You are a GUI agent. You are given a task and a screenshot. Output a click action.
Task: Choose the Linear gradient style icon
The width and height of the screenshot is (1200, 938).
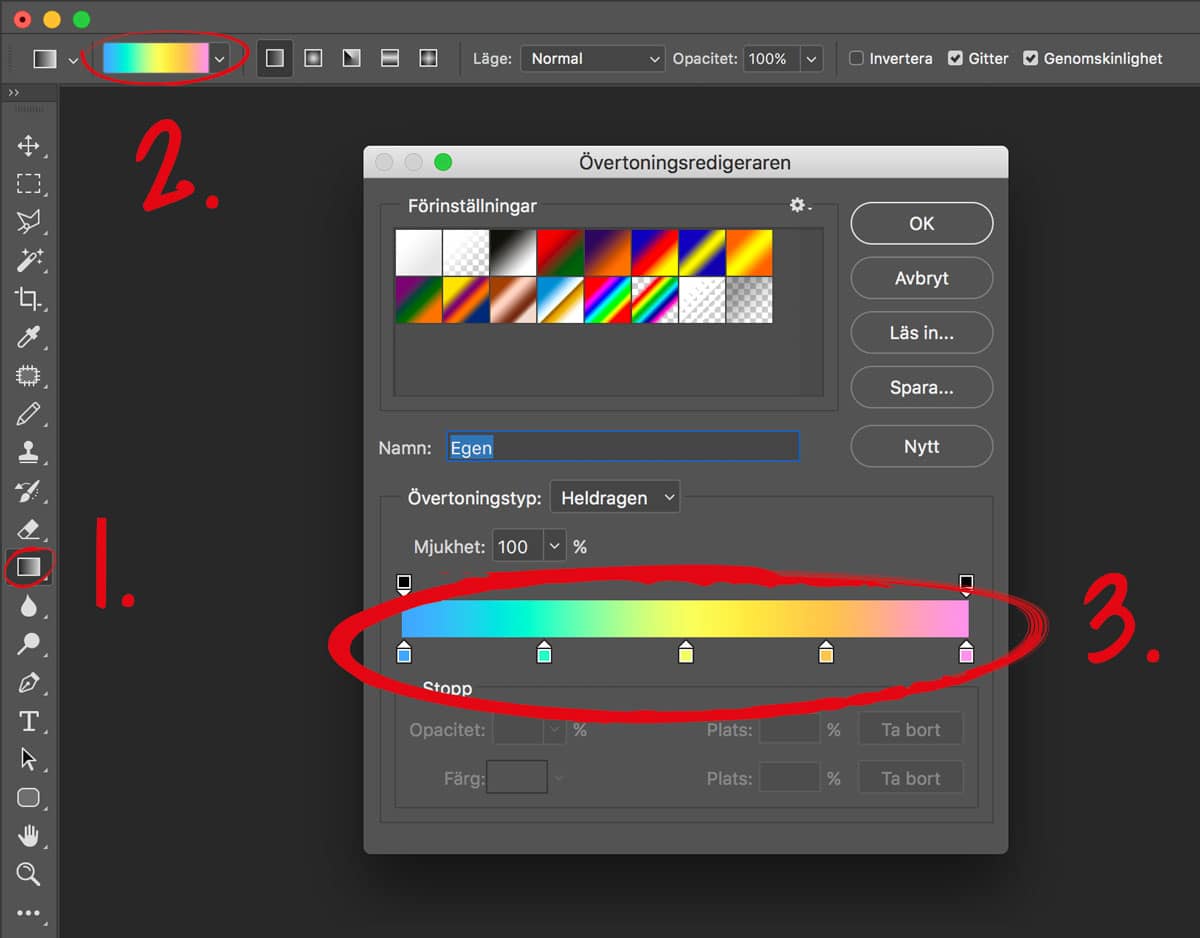[x=275, y=58]
